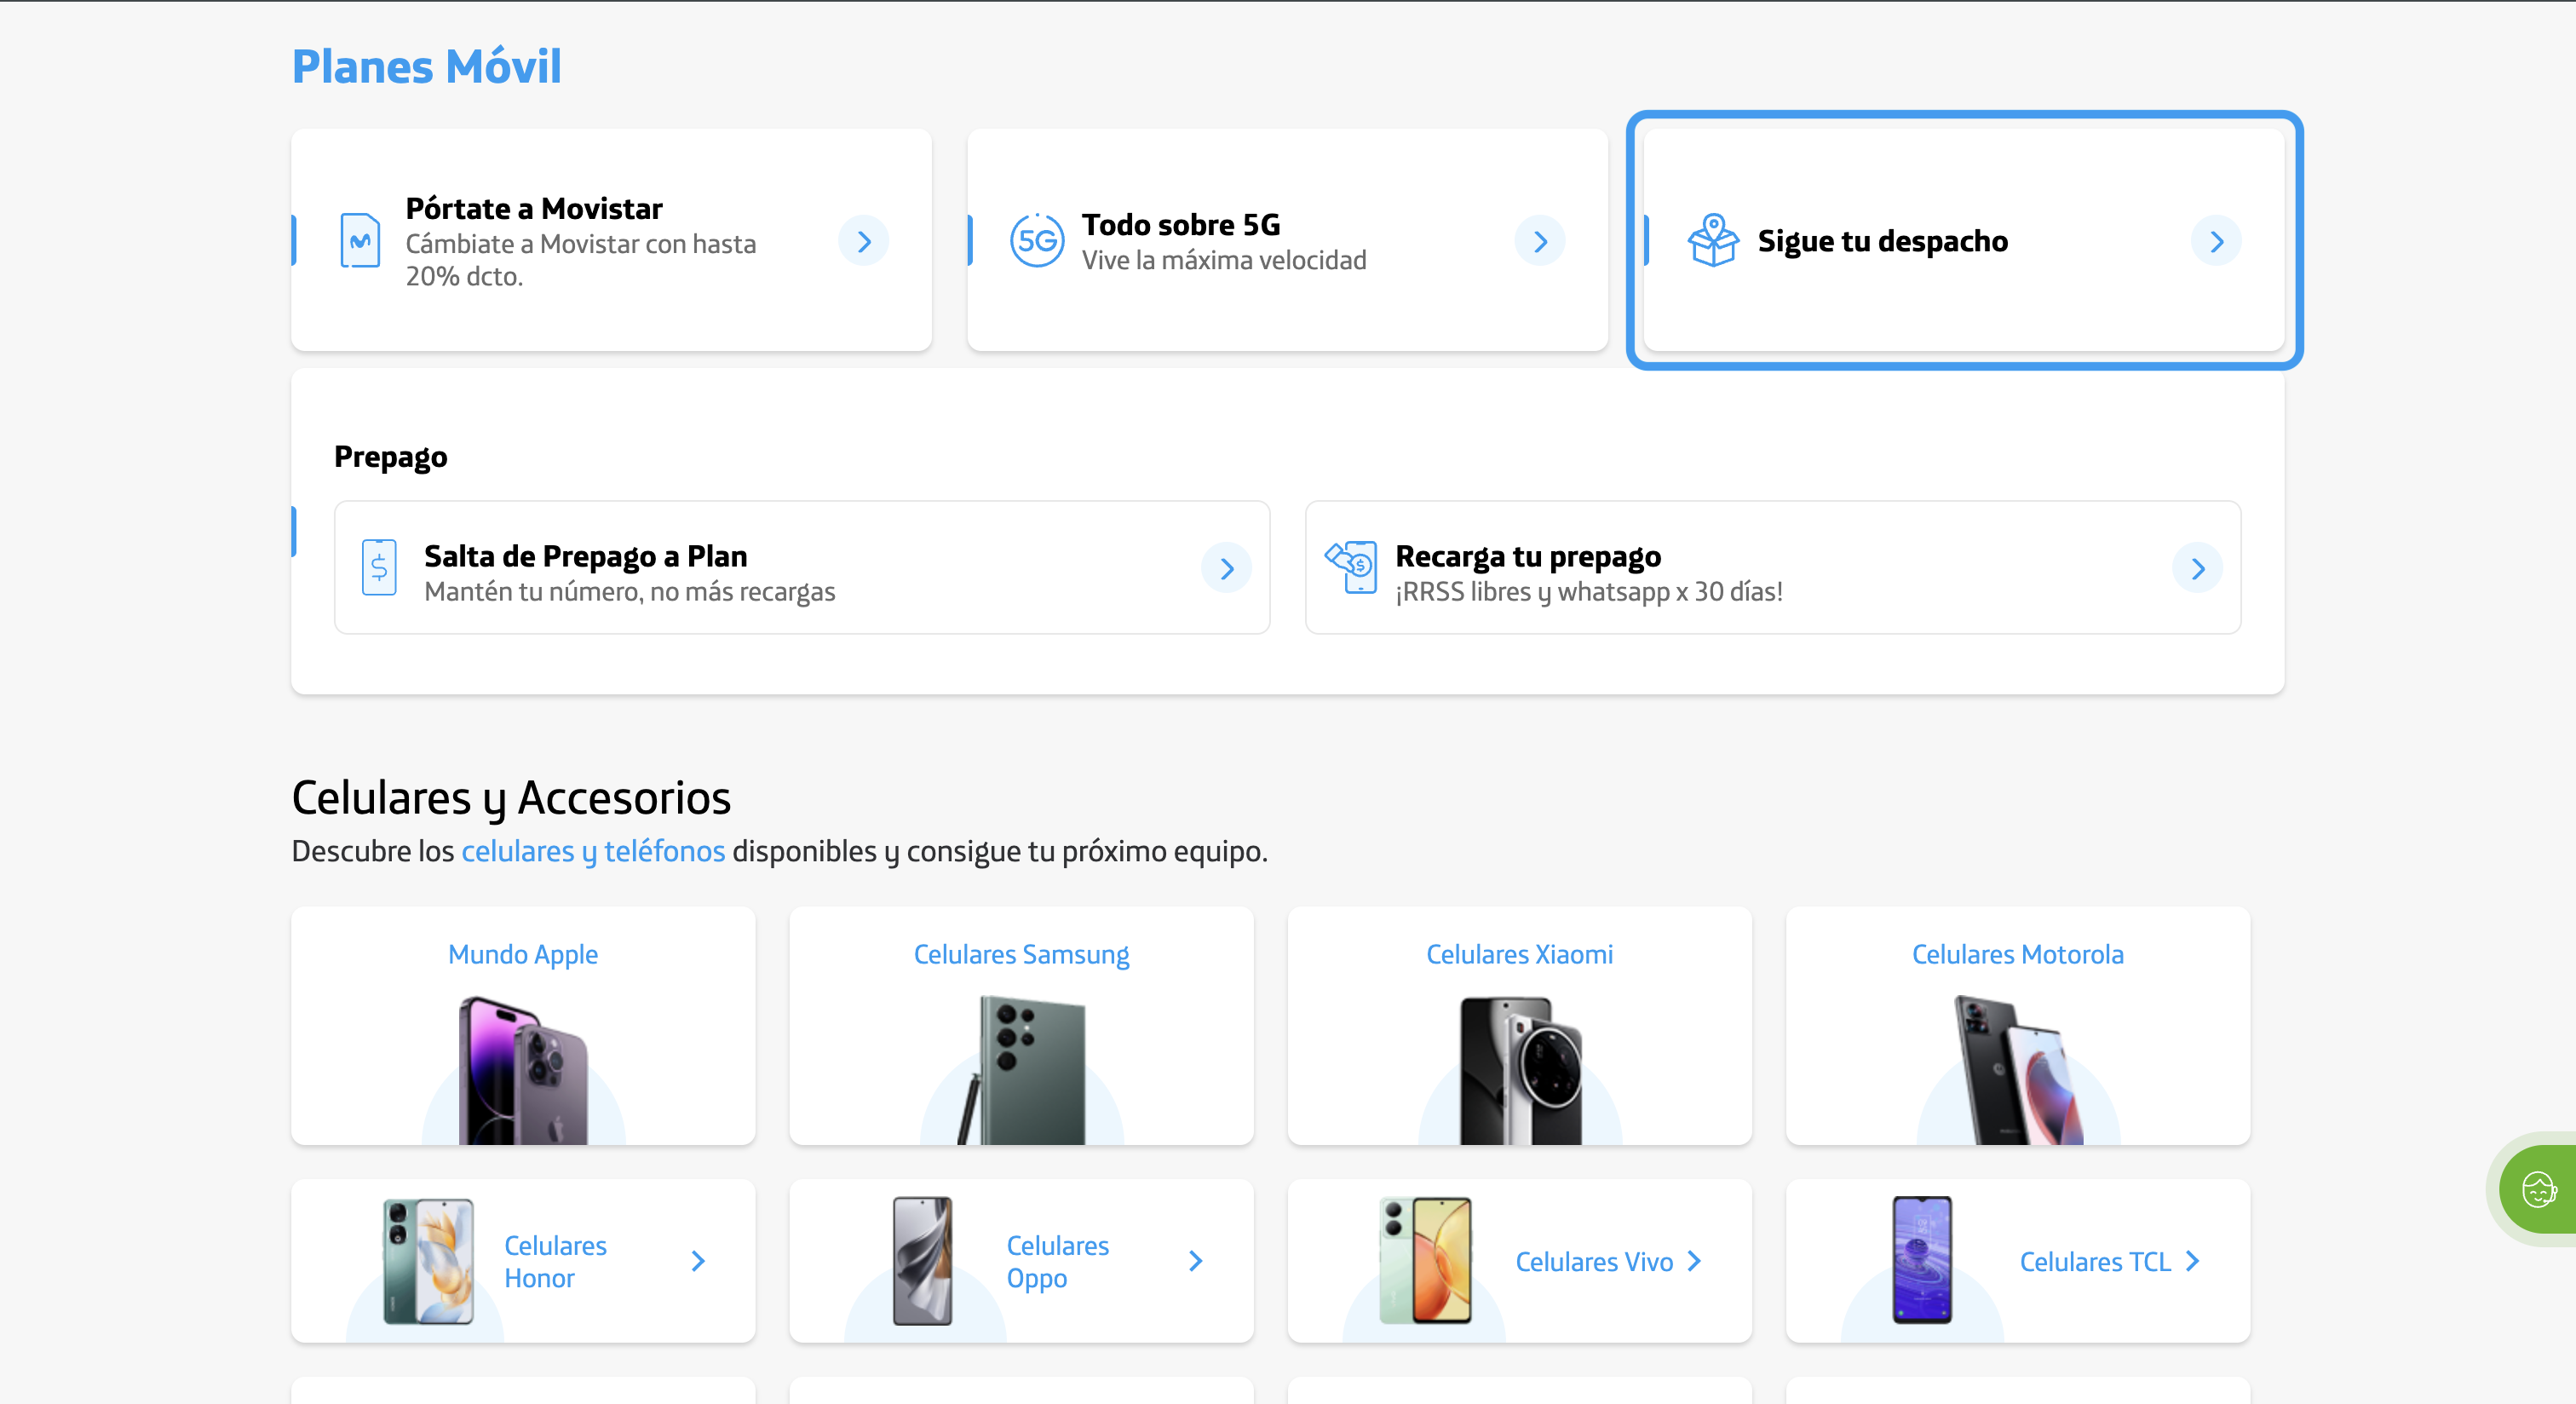Click the 5G circular icon
Screen dimensions: 2576x1404
click(x=1037, y=241)
